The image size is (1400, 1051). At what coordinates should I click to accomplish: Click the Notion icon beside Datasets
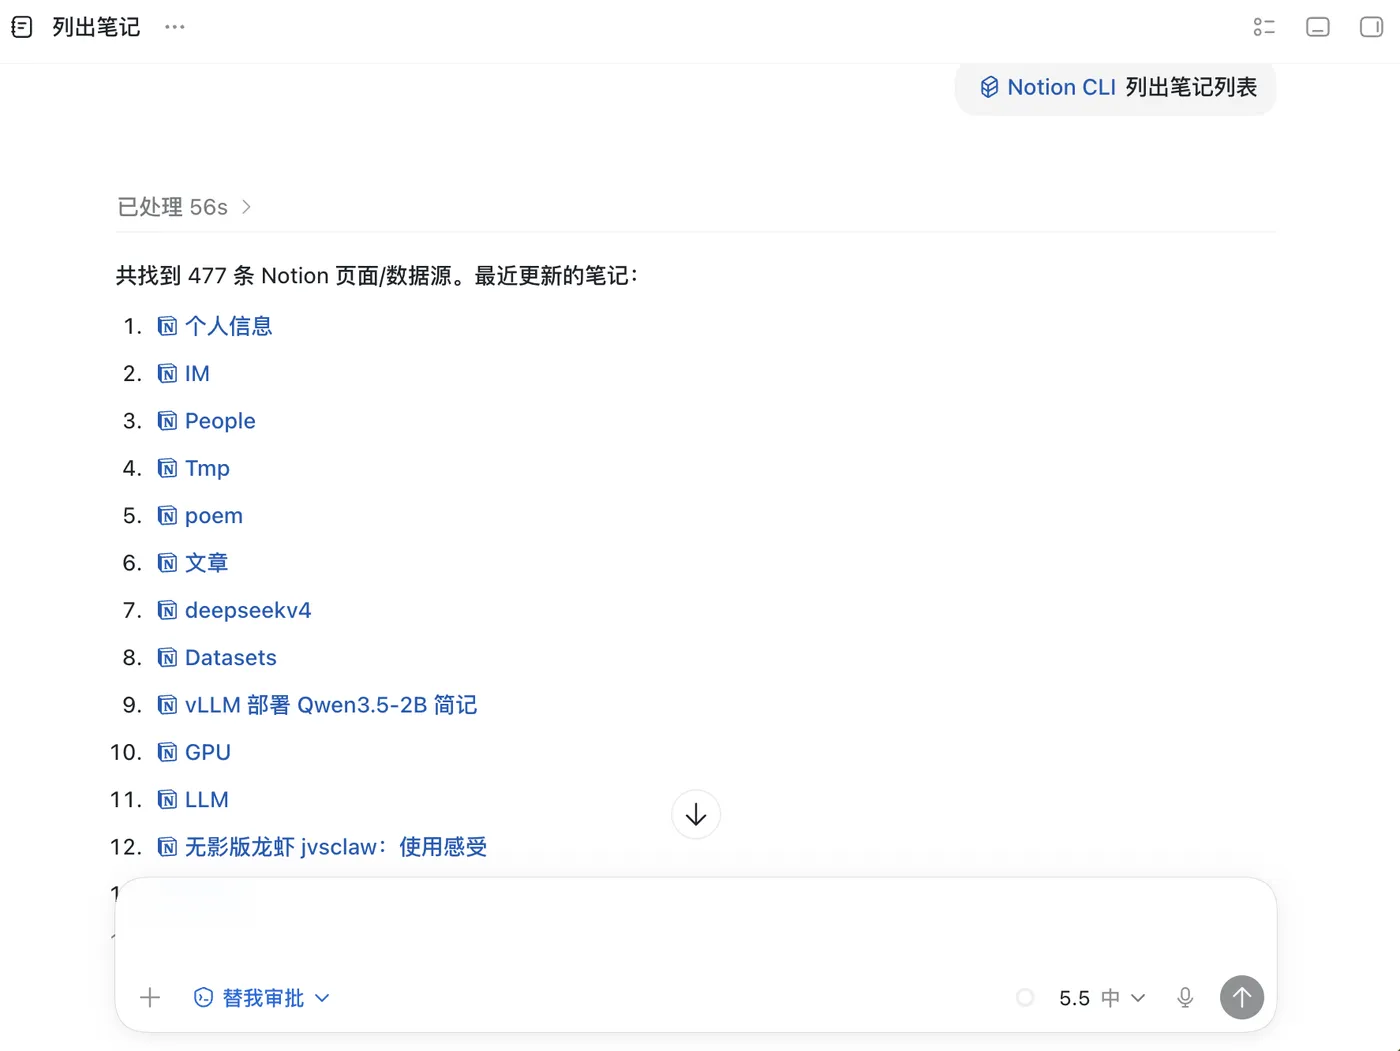click(168, 658)
